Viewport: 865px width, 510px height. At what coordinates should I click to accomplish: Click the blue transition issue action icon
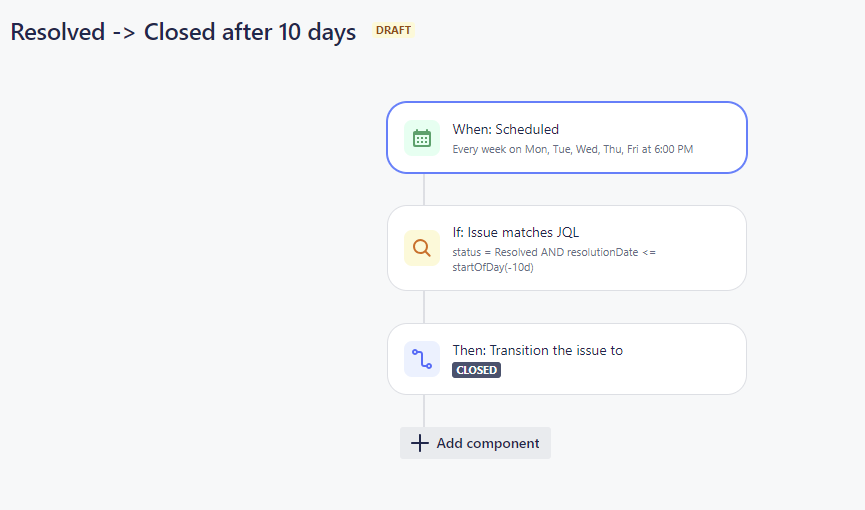(x=421, y=359)
